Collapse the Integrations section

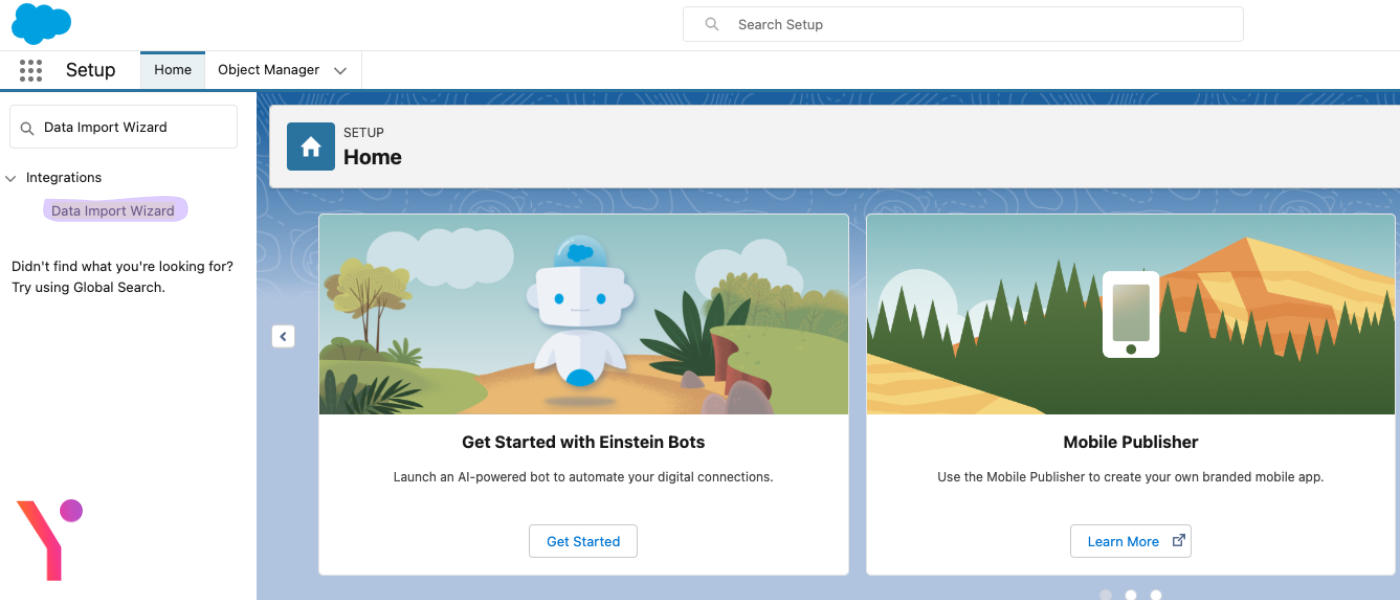(x=11, y=177)
